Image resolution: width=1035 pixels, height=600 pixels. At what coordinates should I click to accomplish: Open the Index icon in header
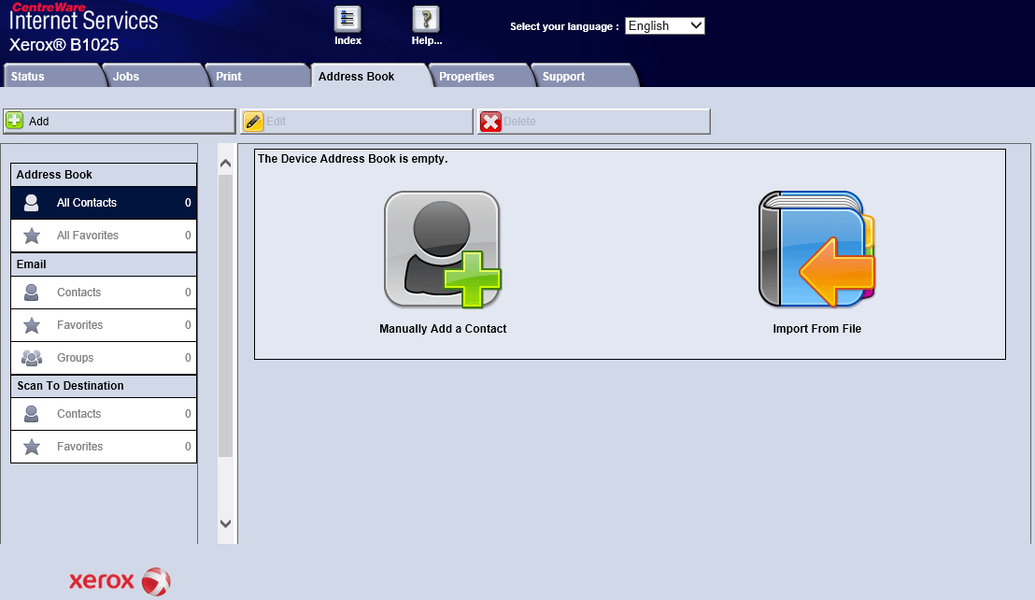[x=347, y=19]
